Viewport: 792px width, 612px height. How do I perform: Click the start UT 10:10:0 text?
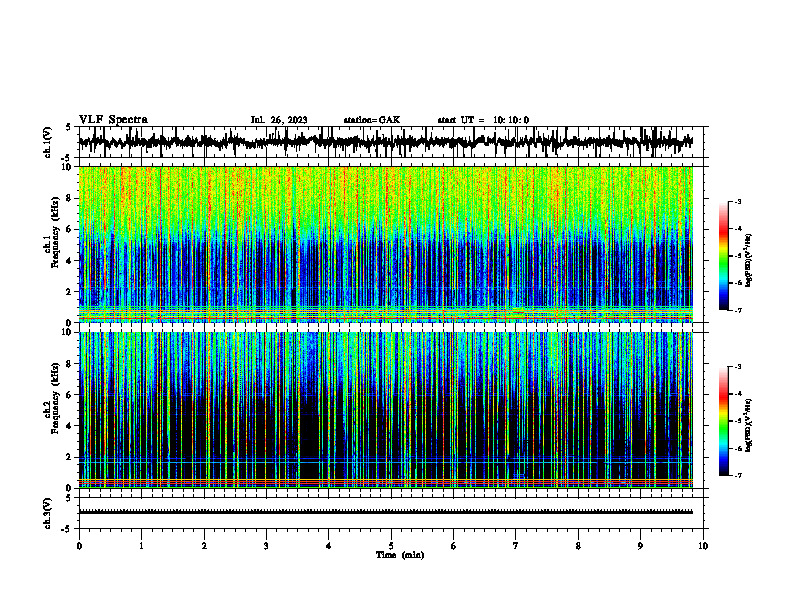[483, 120]
